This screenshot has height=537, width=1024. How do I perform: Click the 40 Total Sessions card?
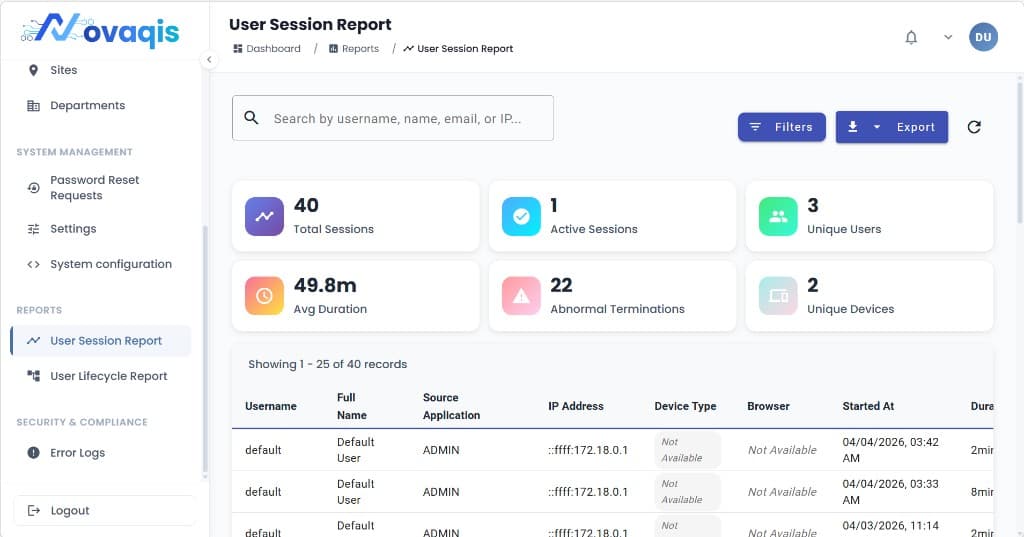(x=355, y=216)
